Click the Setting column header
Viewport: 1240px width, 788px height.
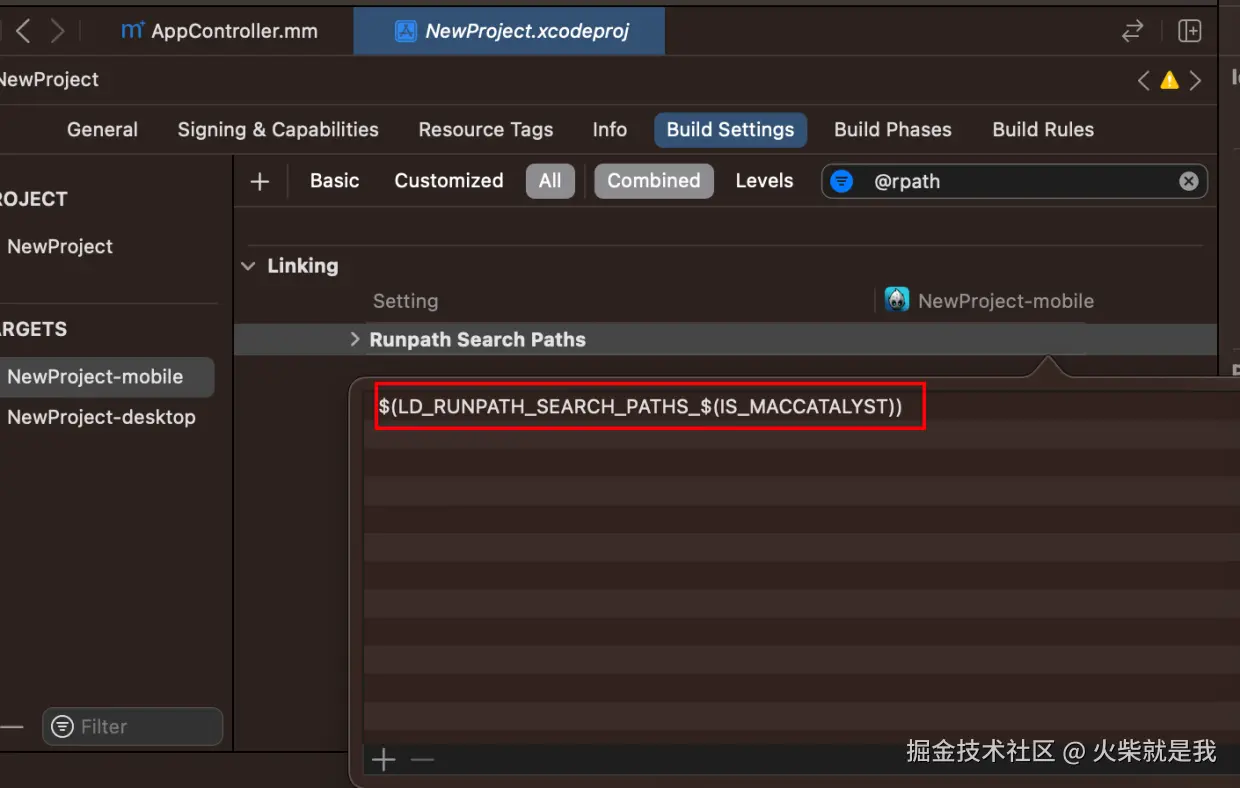(405, 301)
